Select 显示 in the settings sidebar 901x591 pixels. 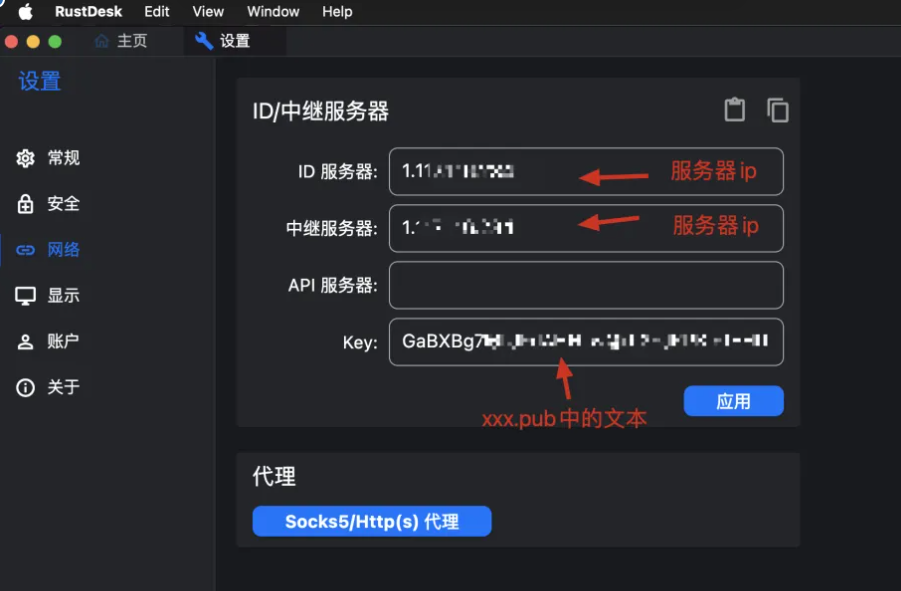point(63,296)
